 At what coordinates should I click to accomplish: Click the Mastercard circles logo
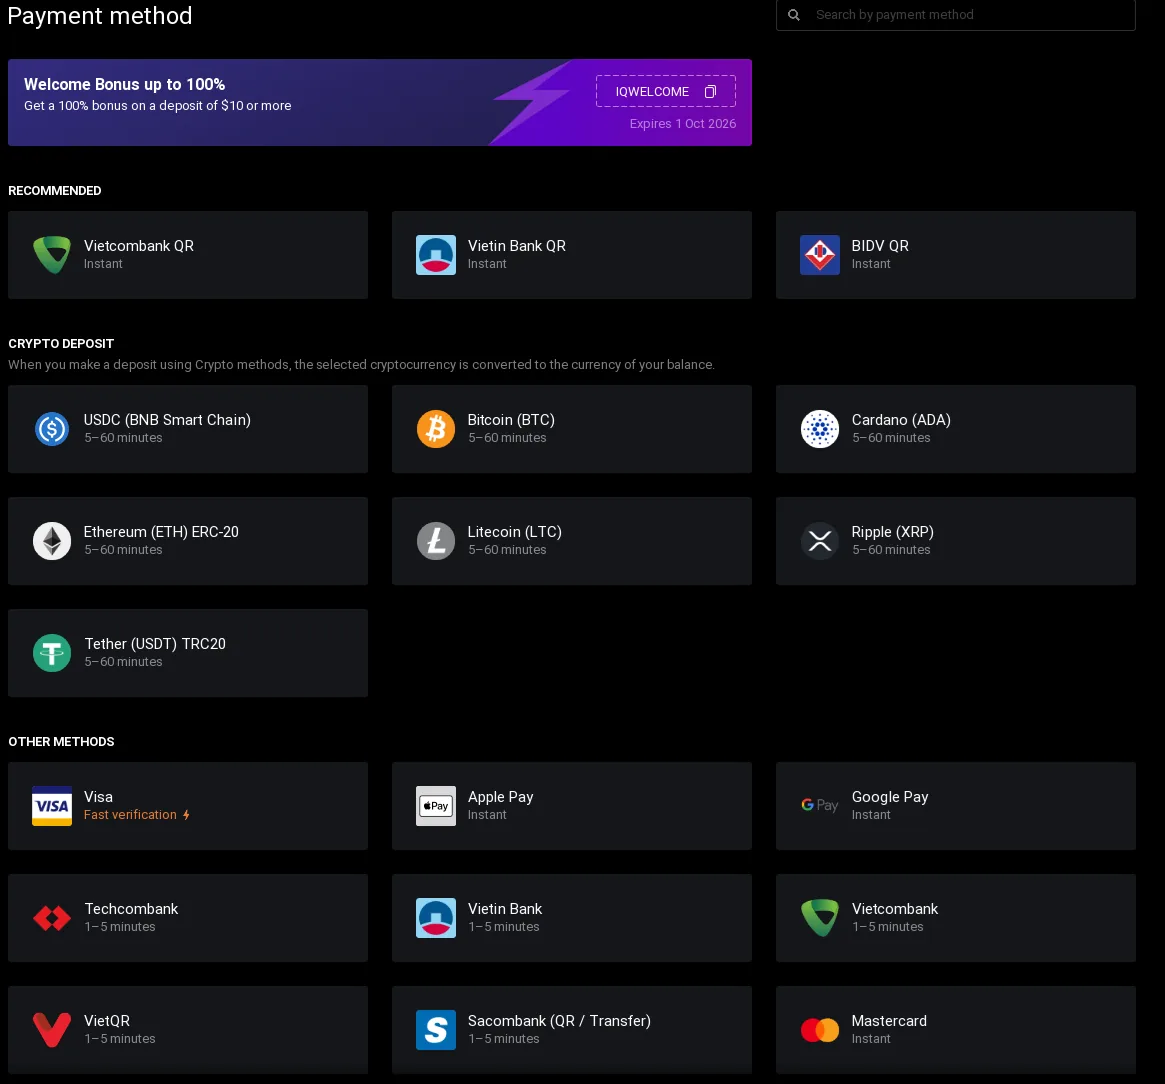[820, 1031]
